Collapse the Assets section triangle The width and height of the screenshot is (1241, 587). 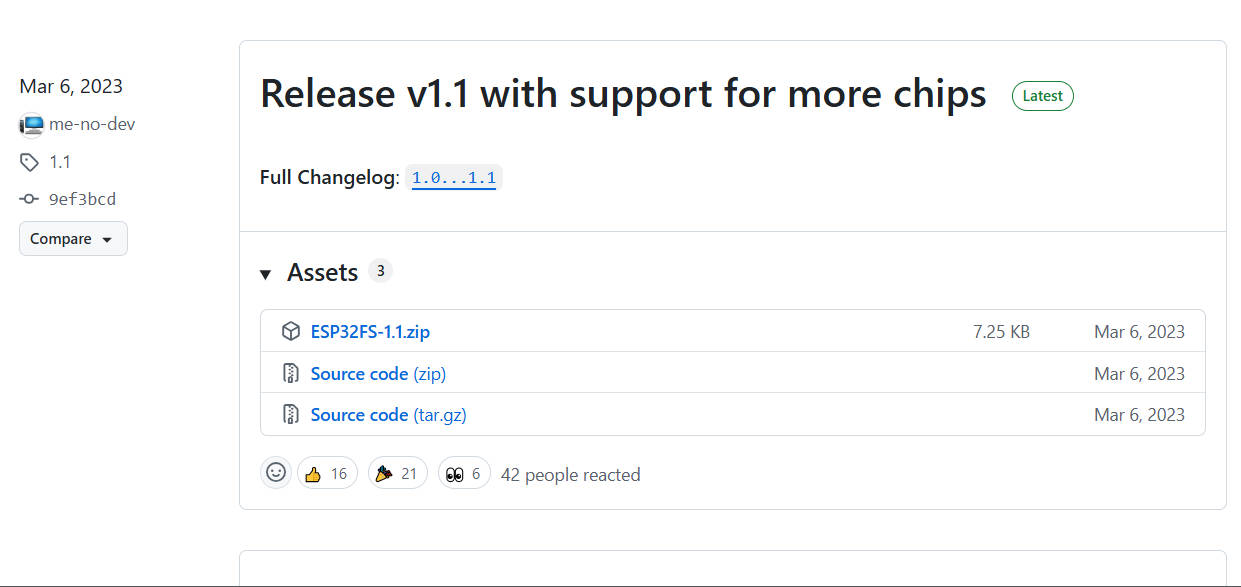266,274
